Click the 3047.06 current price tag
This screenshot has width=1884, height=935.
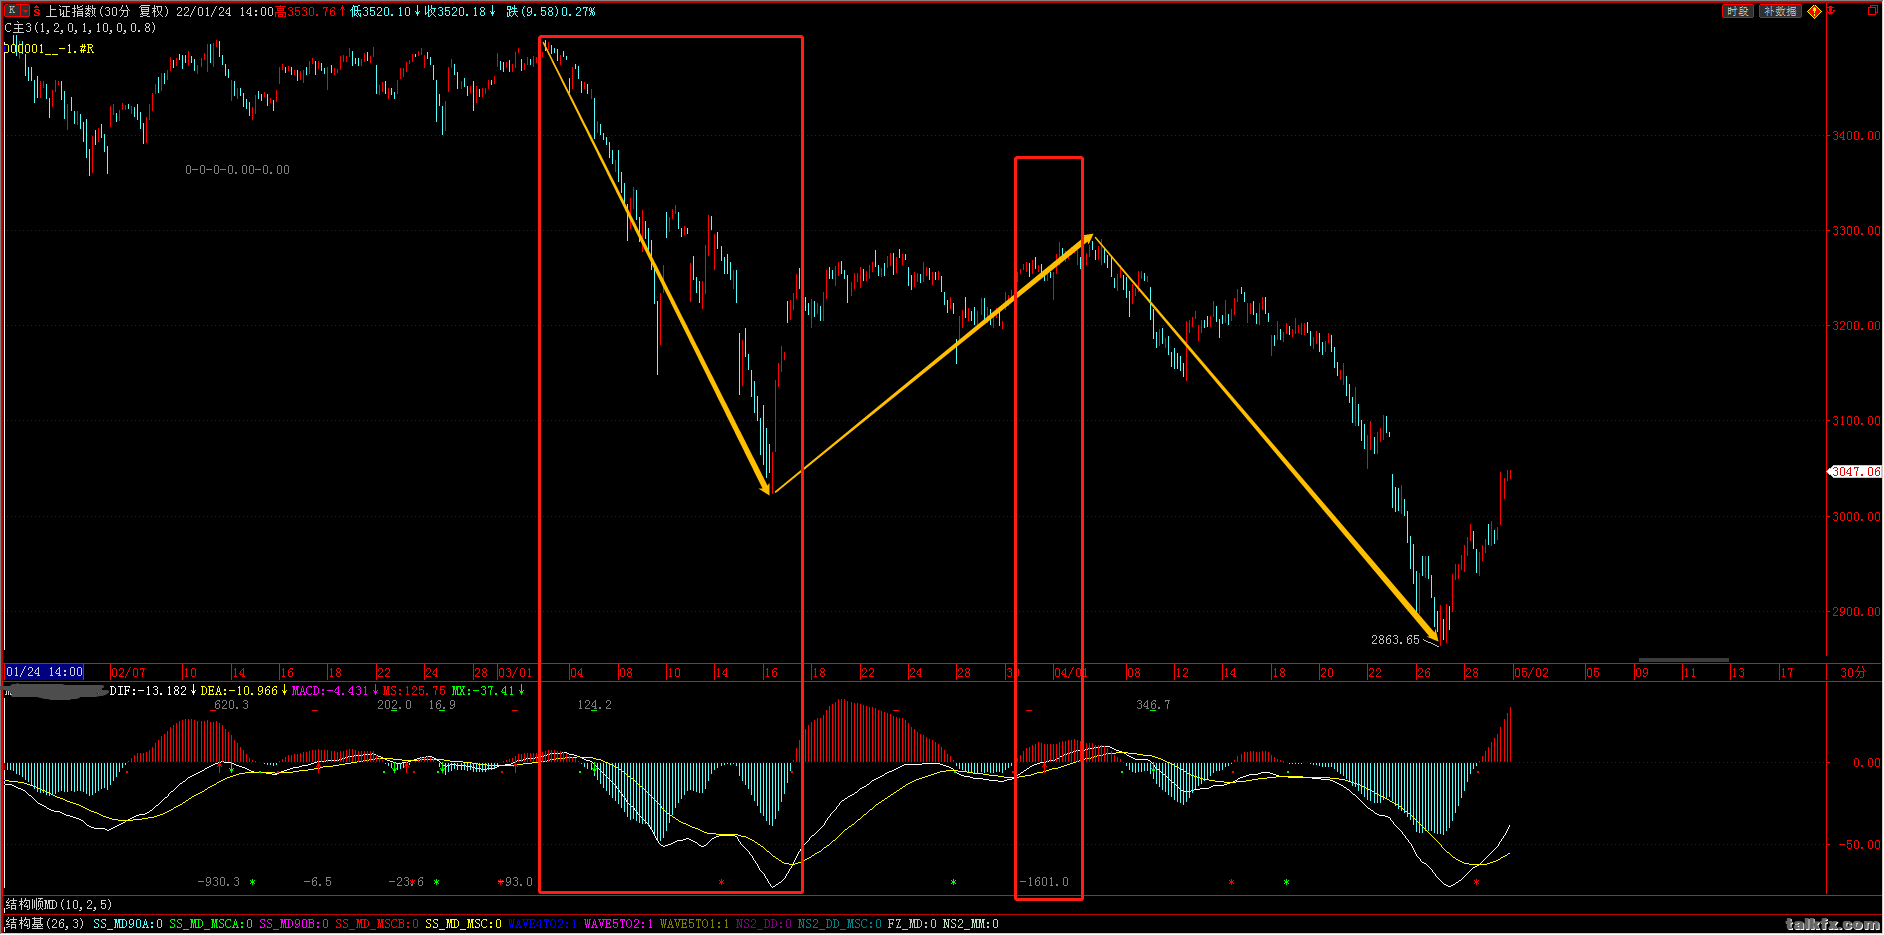point(1855,472)
